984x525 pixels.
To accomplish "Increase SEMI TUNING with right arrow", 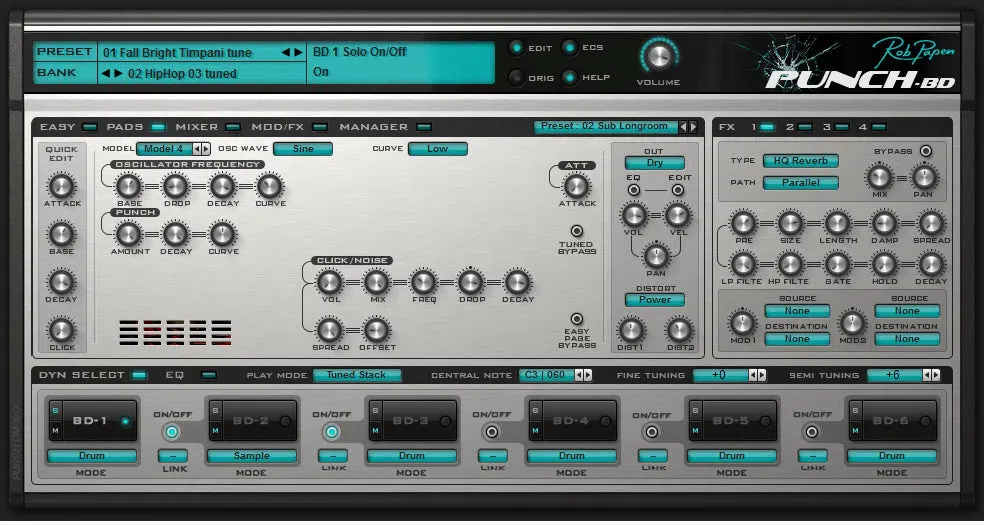I will [936, 375].
